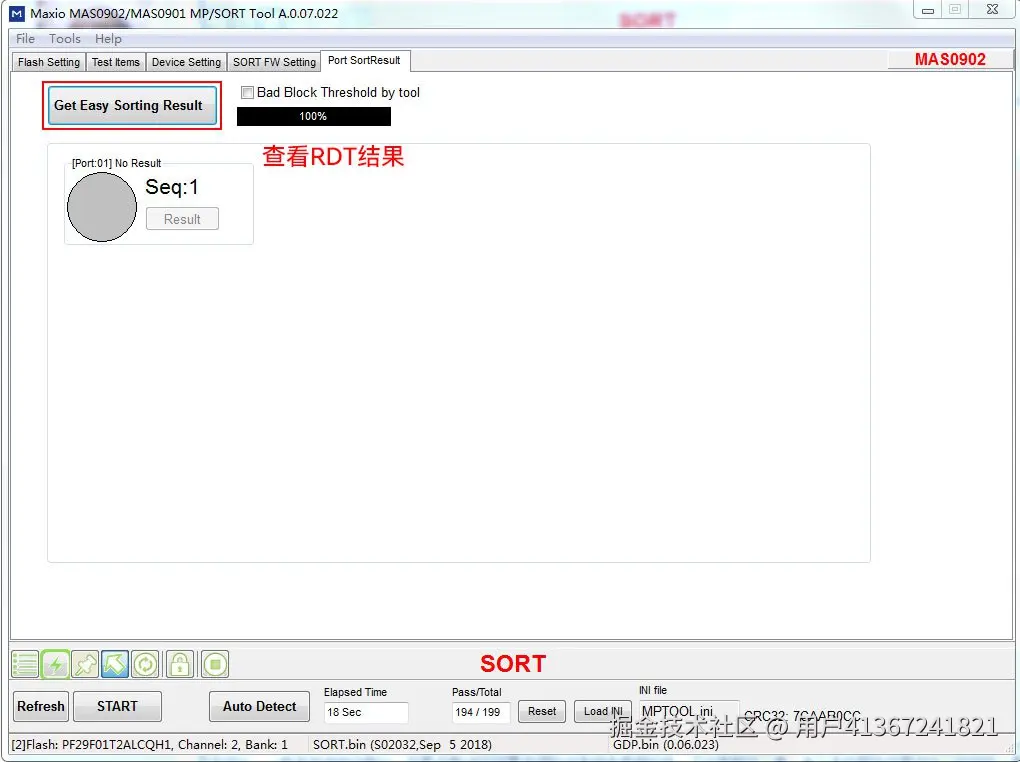Click the padlock toolbar icon
Screen dimensions: 1020x762
tap(180, 664)
